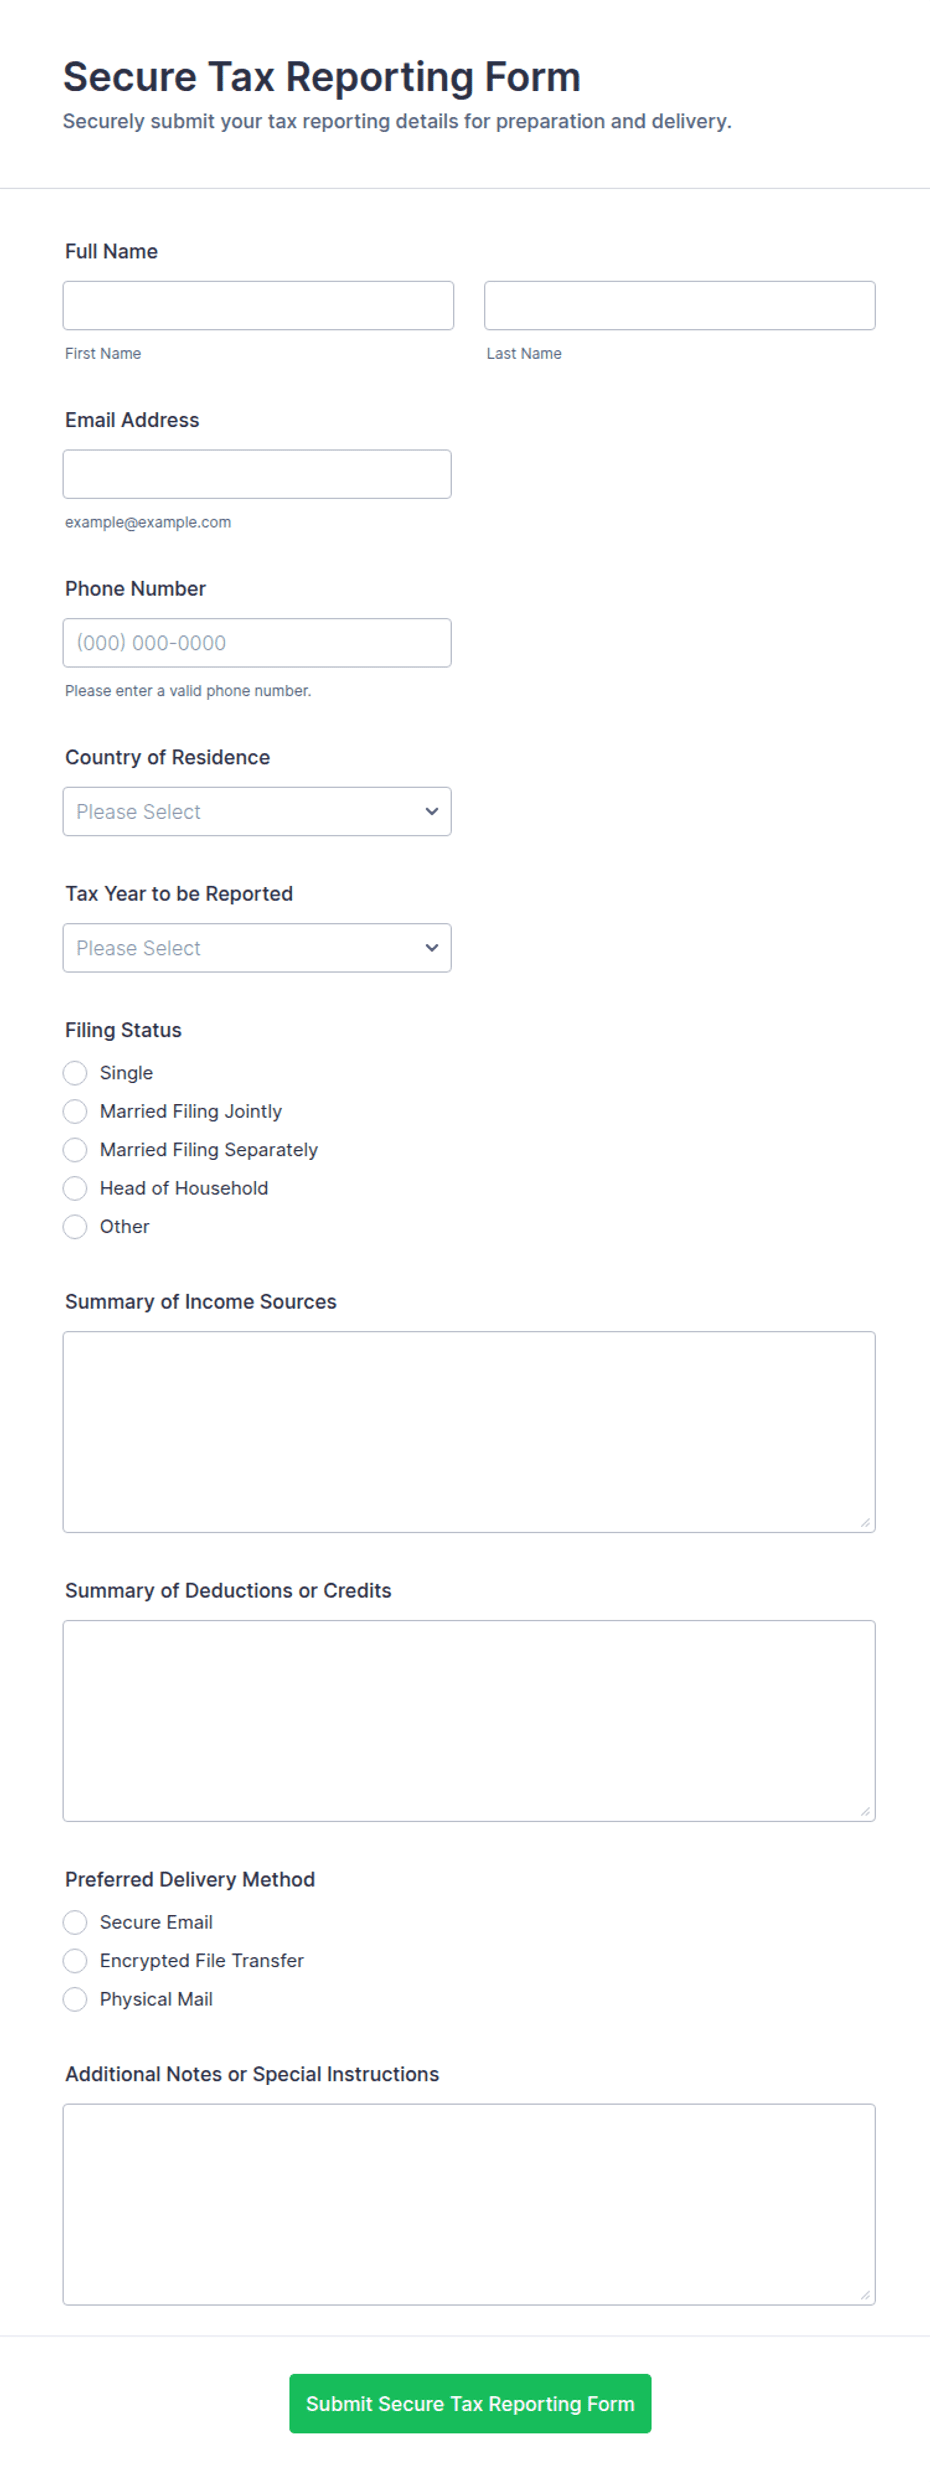
Task: Expand the Tax Year to be Reported dropdown
Action: point(257,948)
